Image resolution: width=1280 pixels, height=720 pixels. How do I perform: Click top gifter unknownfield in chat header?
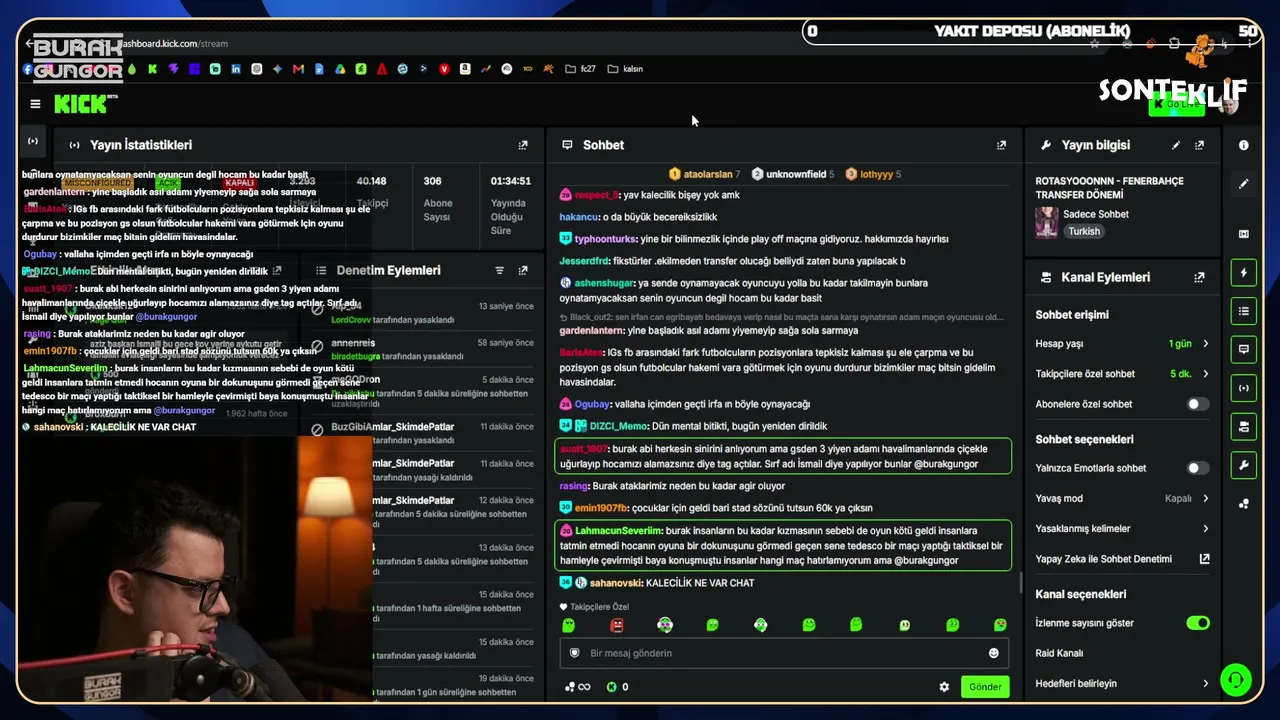tap(795, 174)
